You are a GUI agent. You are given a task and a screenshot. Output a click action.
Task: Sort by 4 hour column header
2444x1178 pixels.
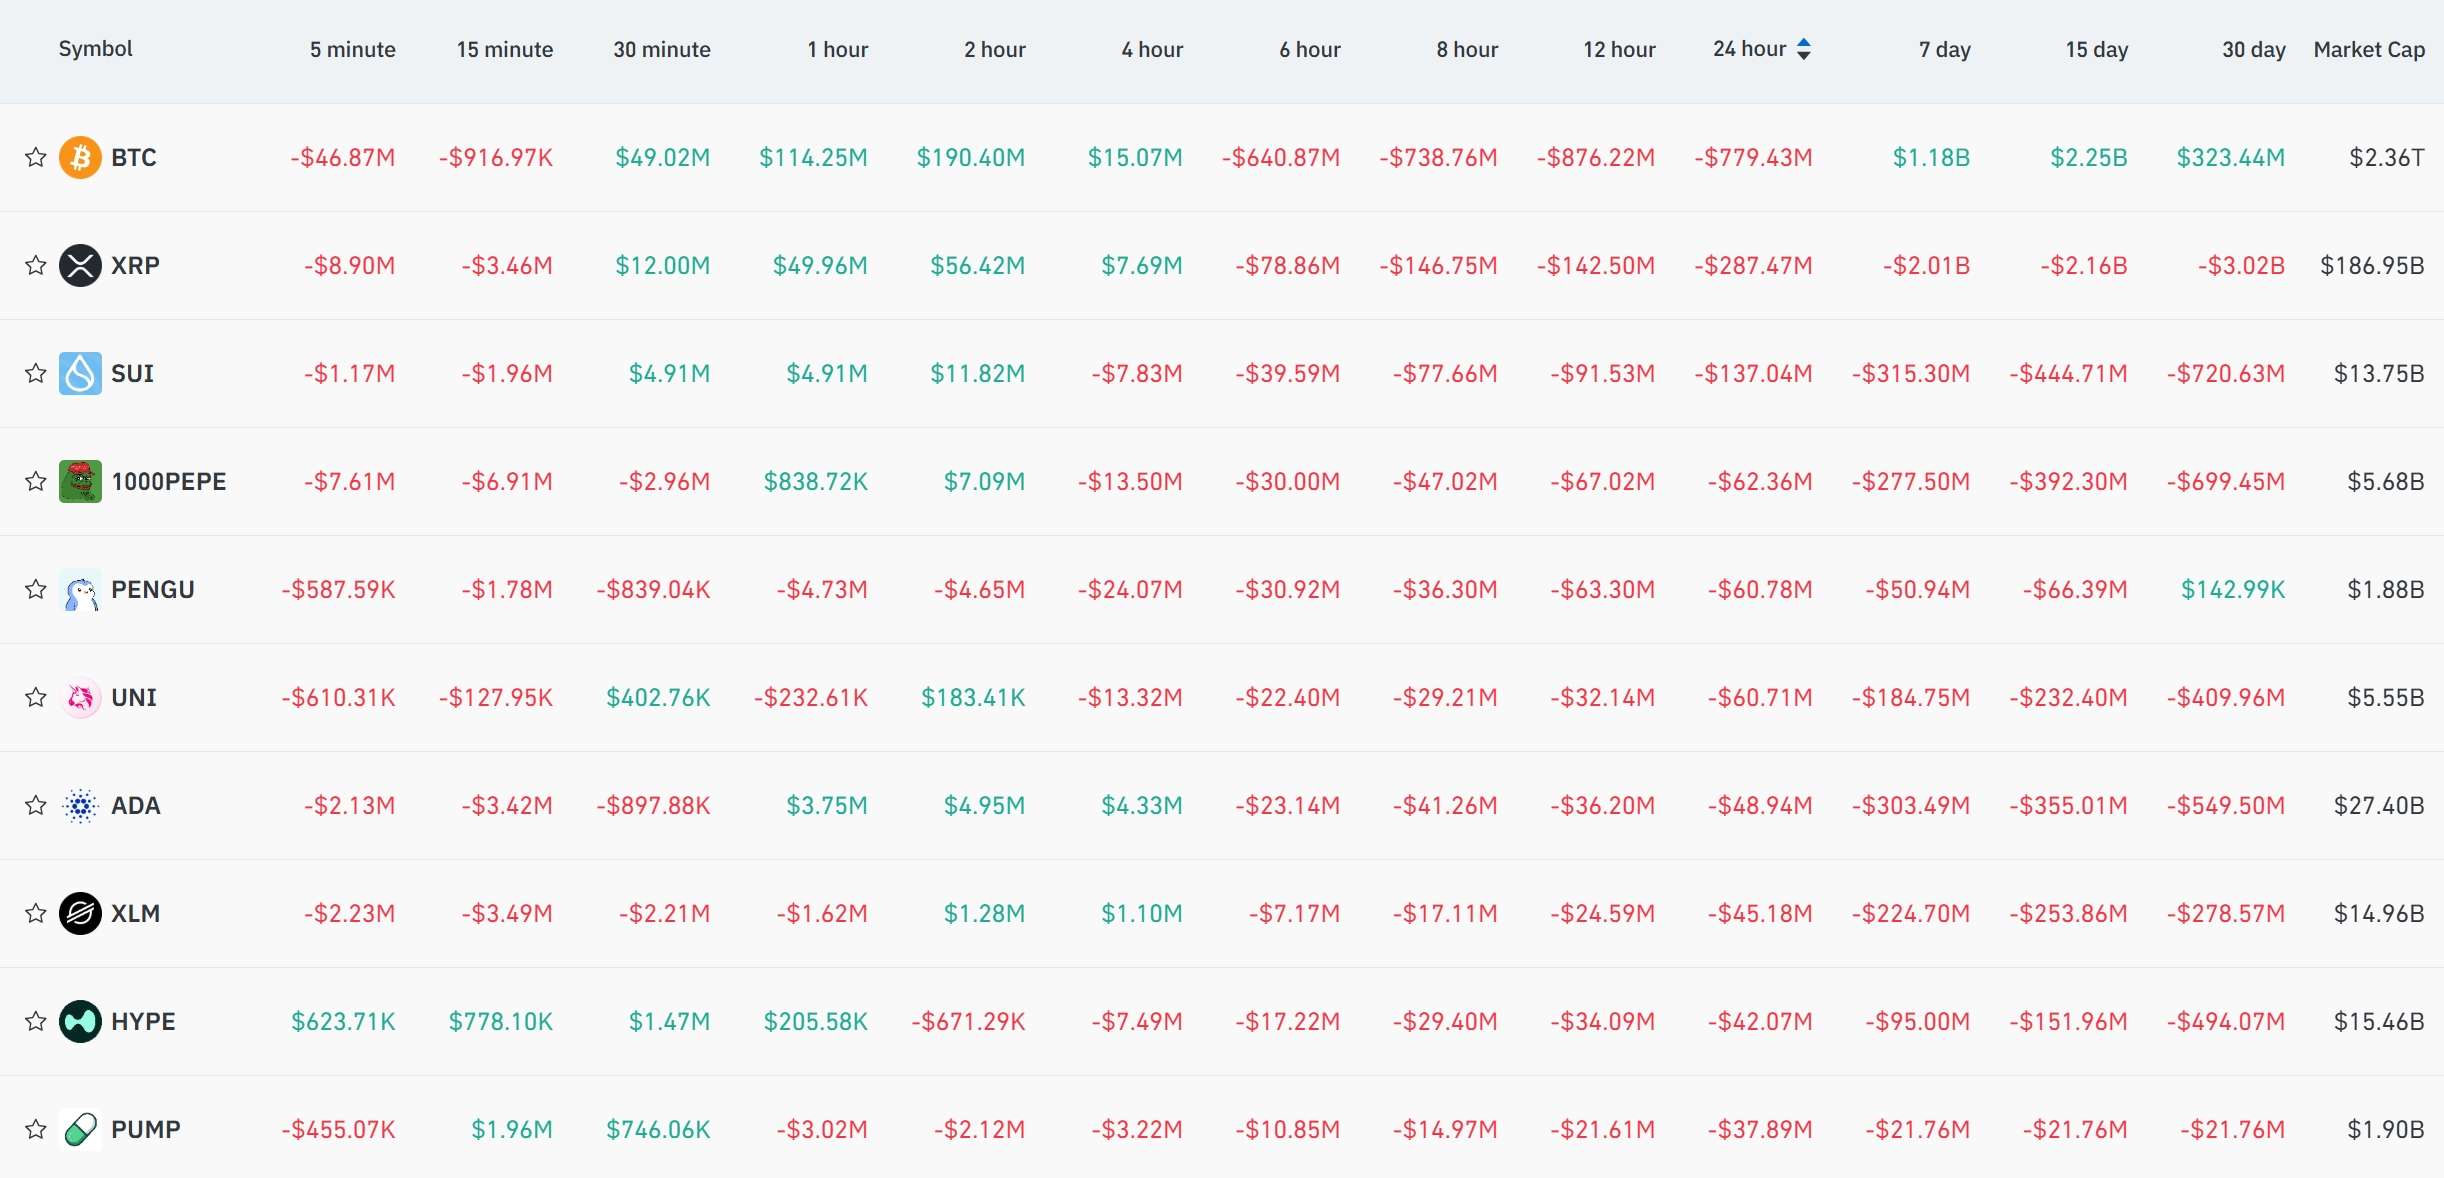point(1152,49)
